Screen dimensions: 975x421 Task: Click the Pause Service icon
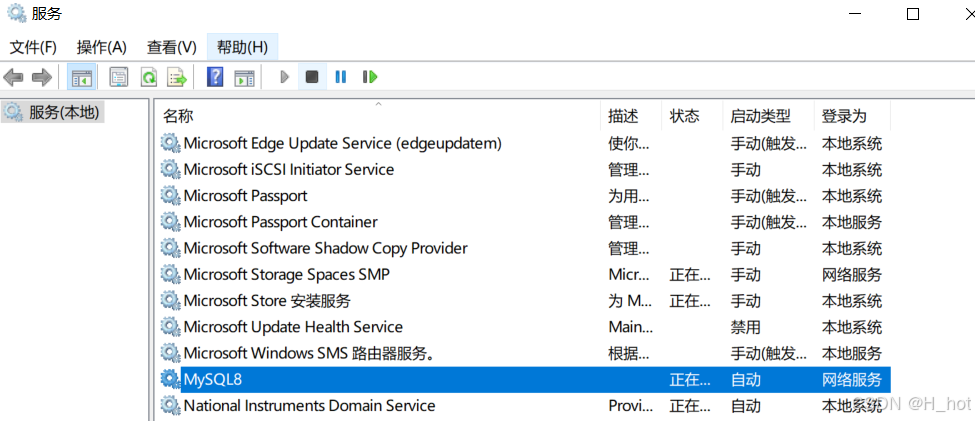341,77
